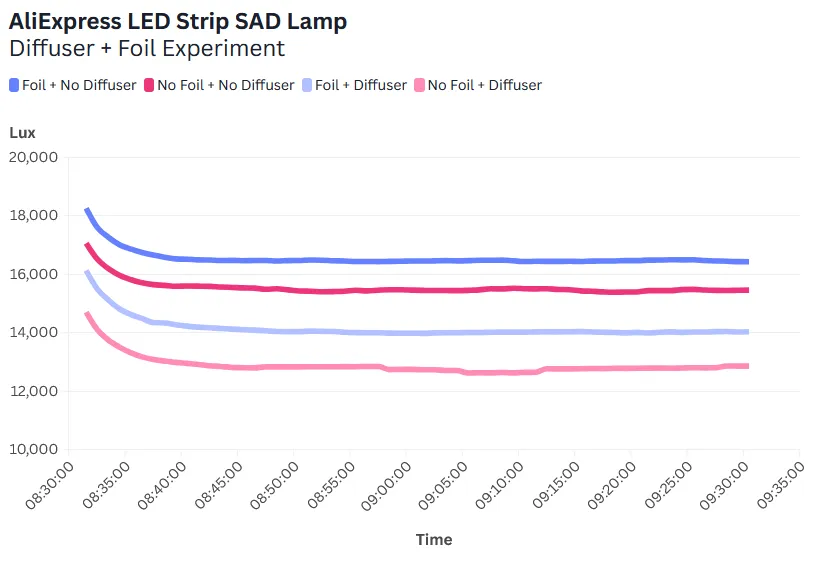Select the 10,000 y-axis tick label
This screenshot has width=822, height=570.
pos(34,449)
